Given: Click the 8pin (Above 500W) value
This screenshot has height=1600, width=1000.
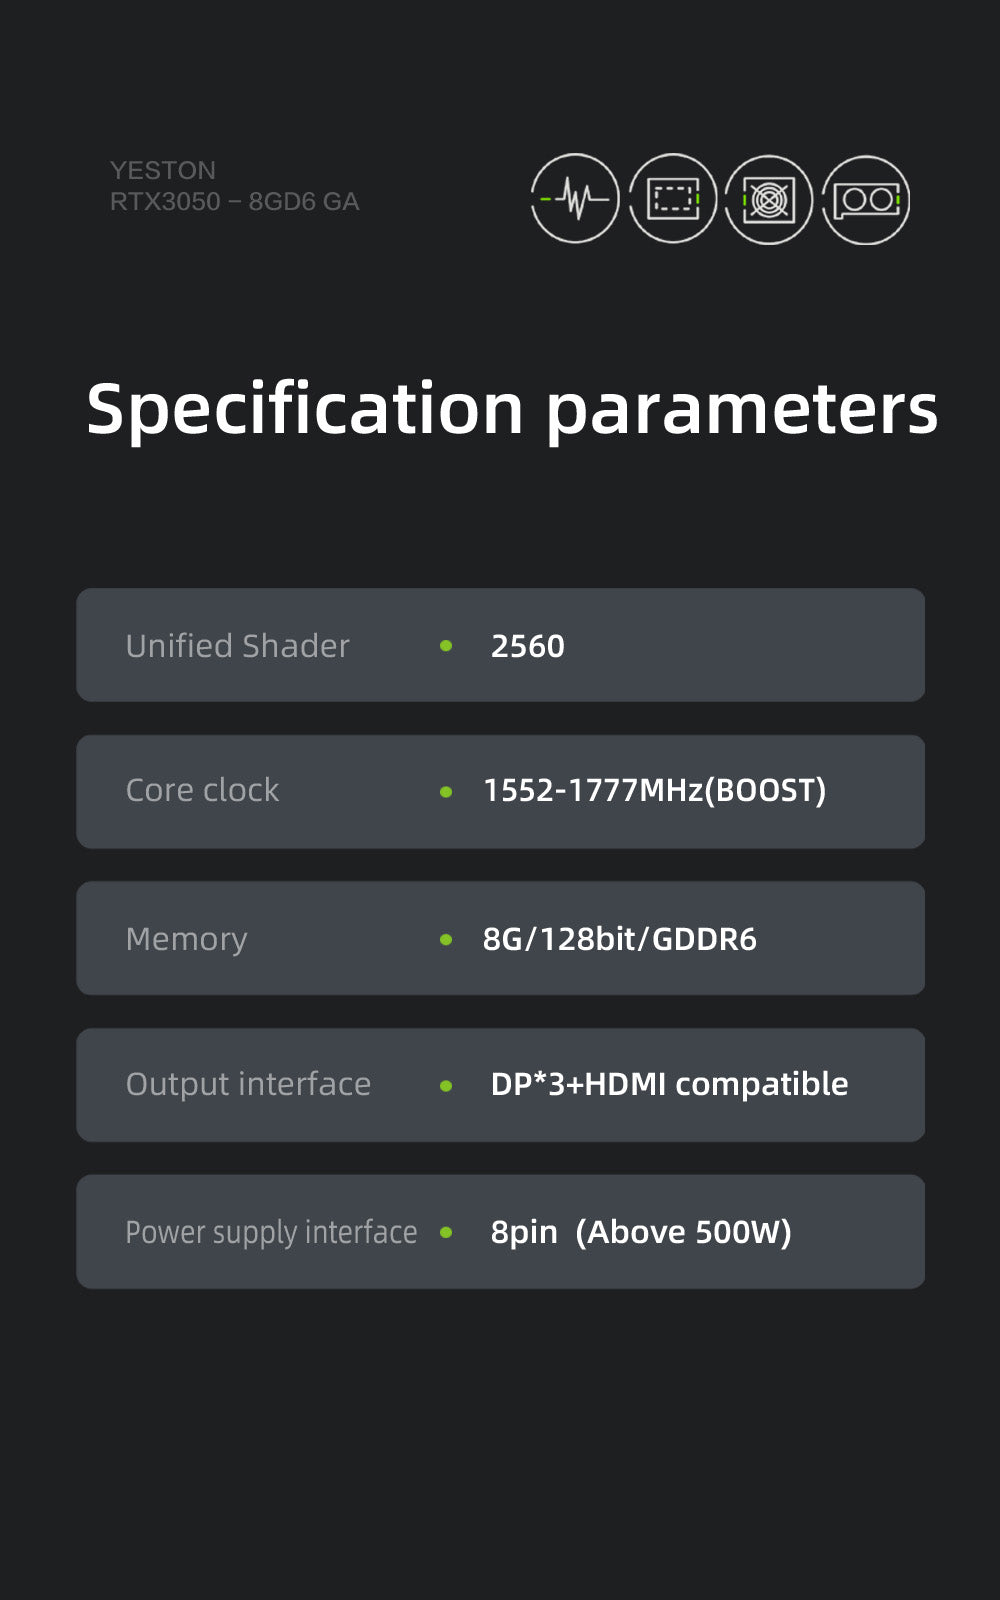Looking at the screenshot, I should tap(640, 1232).
